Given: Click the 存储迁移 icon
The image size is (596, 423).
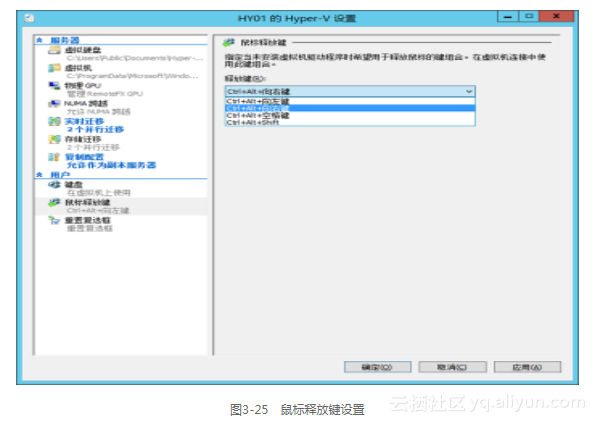Looking at the screenshot, I should [x=54, y=139].
